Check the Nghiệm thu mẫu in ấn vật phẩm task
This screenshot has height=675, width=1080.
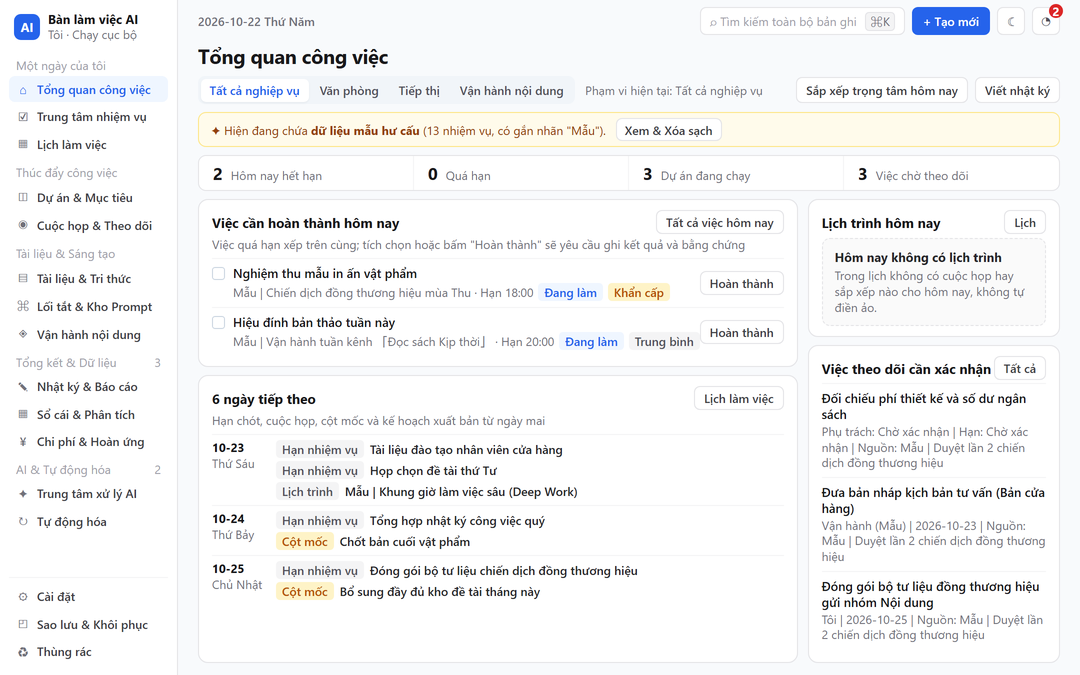pyautogui.click(x=218, y=273)
